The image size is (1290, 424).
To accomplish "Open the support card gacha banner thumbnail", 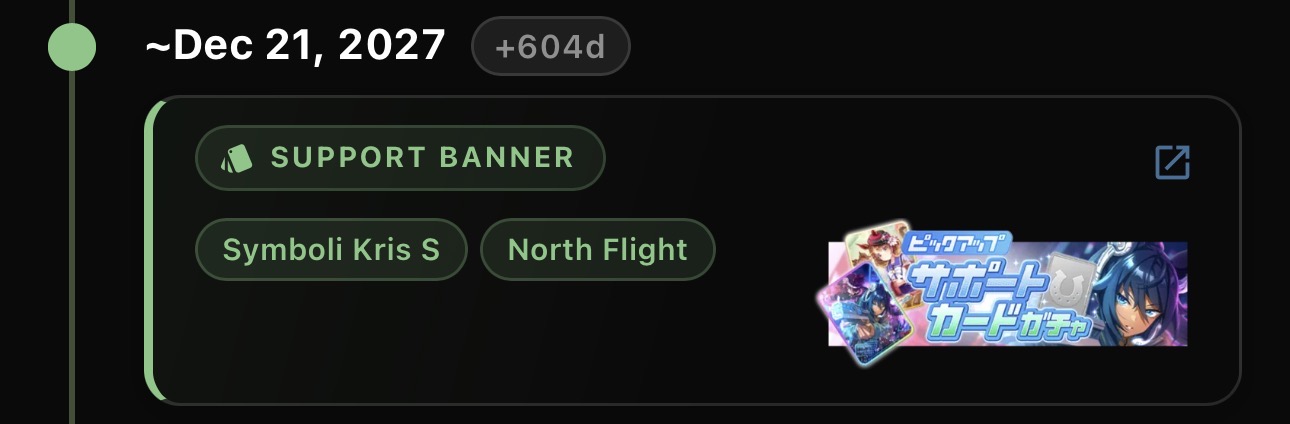I will click(x=1007, y=293).
